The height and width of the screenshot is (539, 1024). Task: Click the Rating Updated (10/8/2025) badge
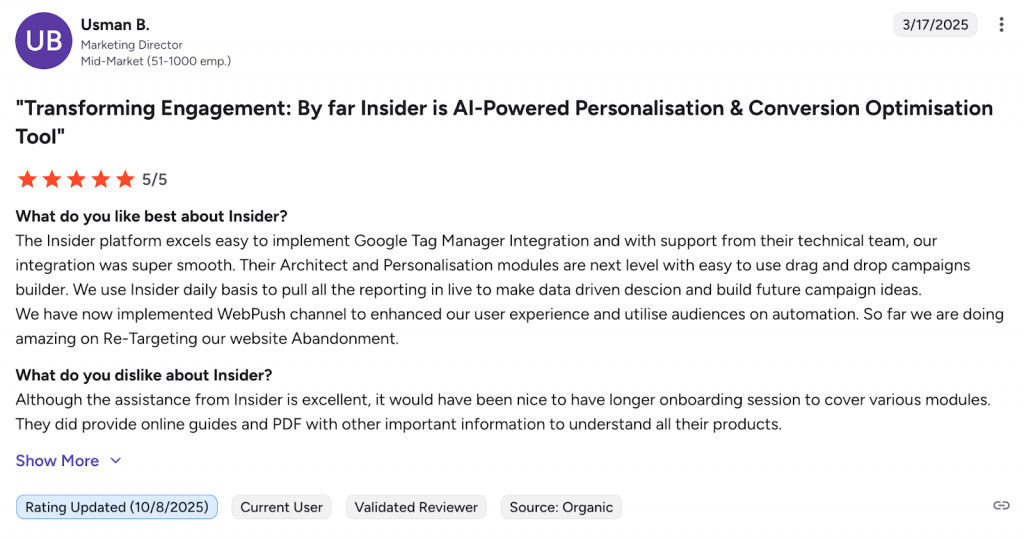[x=117, y=507]
